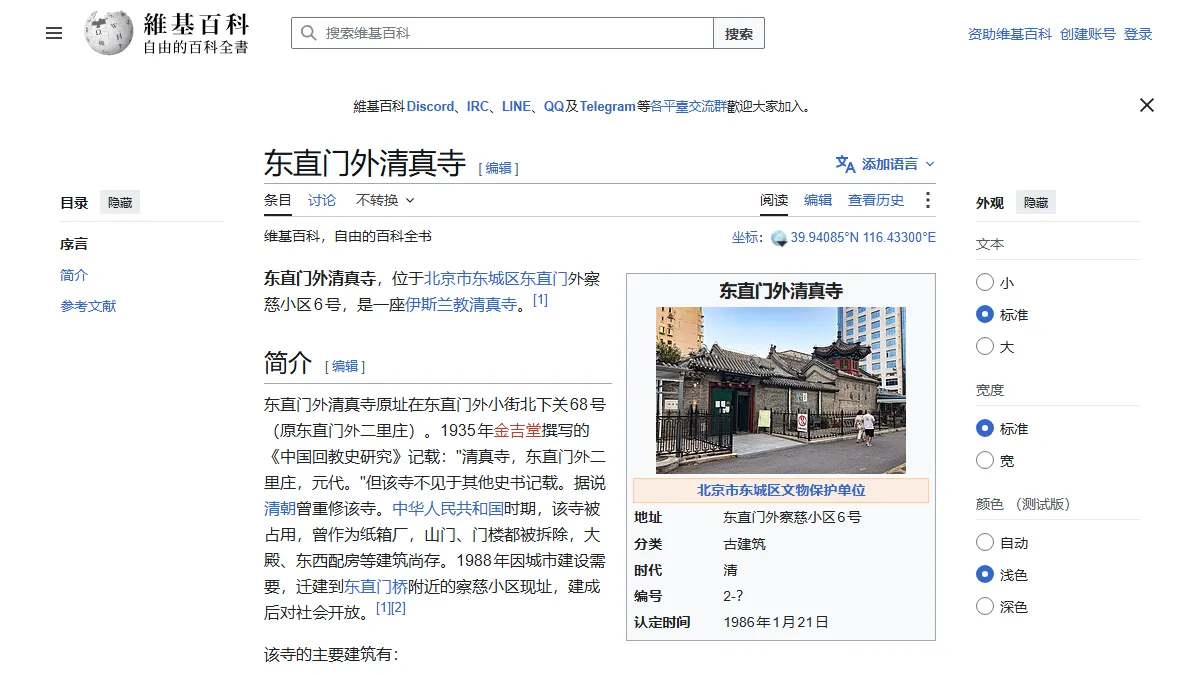Open the main hamburger menu

[x=54, y=33]
